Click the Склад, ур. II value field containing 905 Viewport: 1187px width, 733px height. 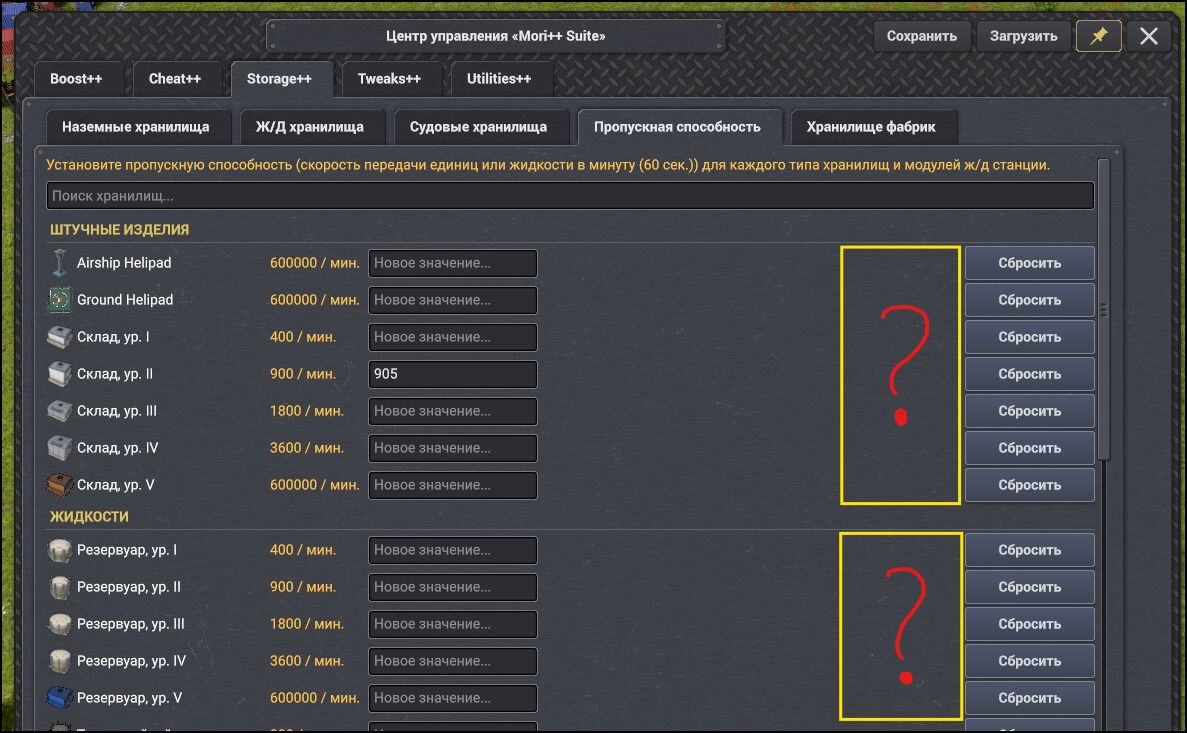tap(453, 374)
